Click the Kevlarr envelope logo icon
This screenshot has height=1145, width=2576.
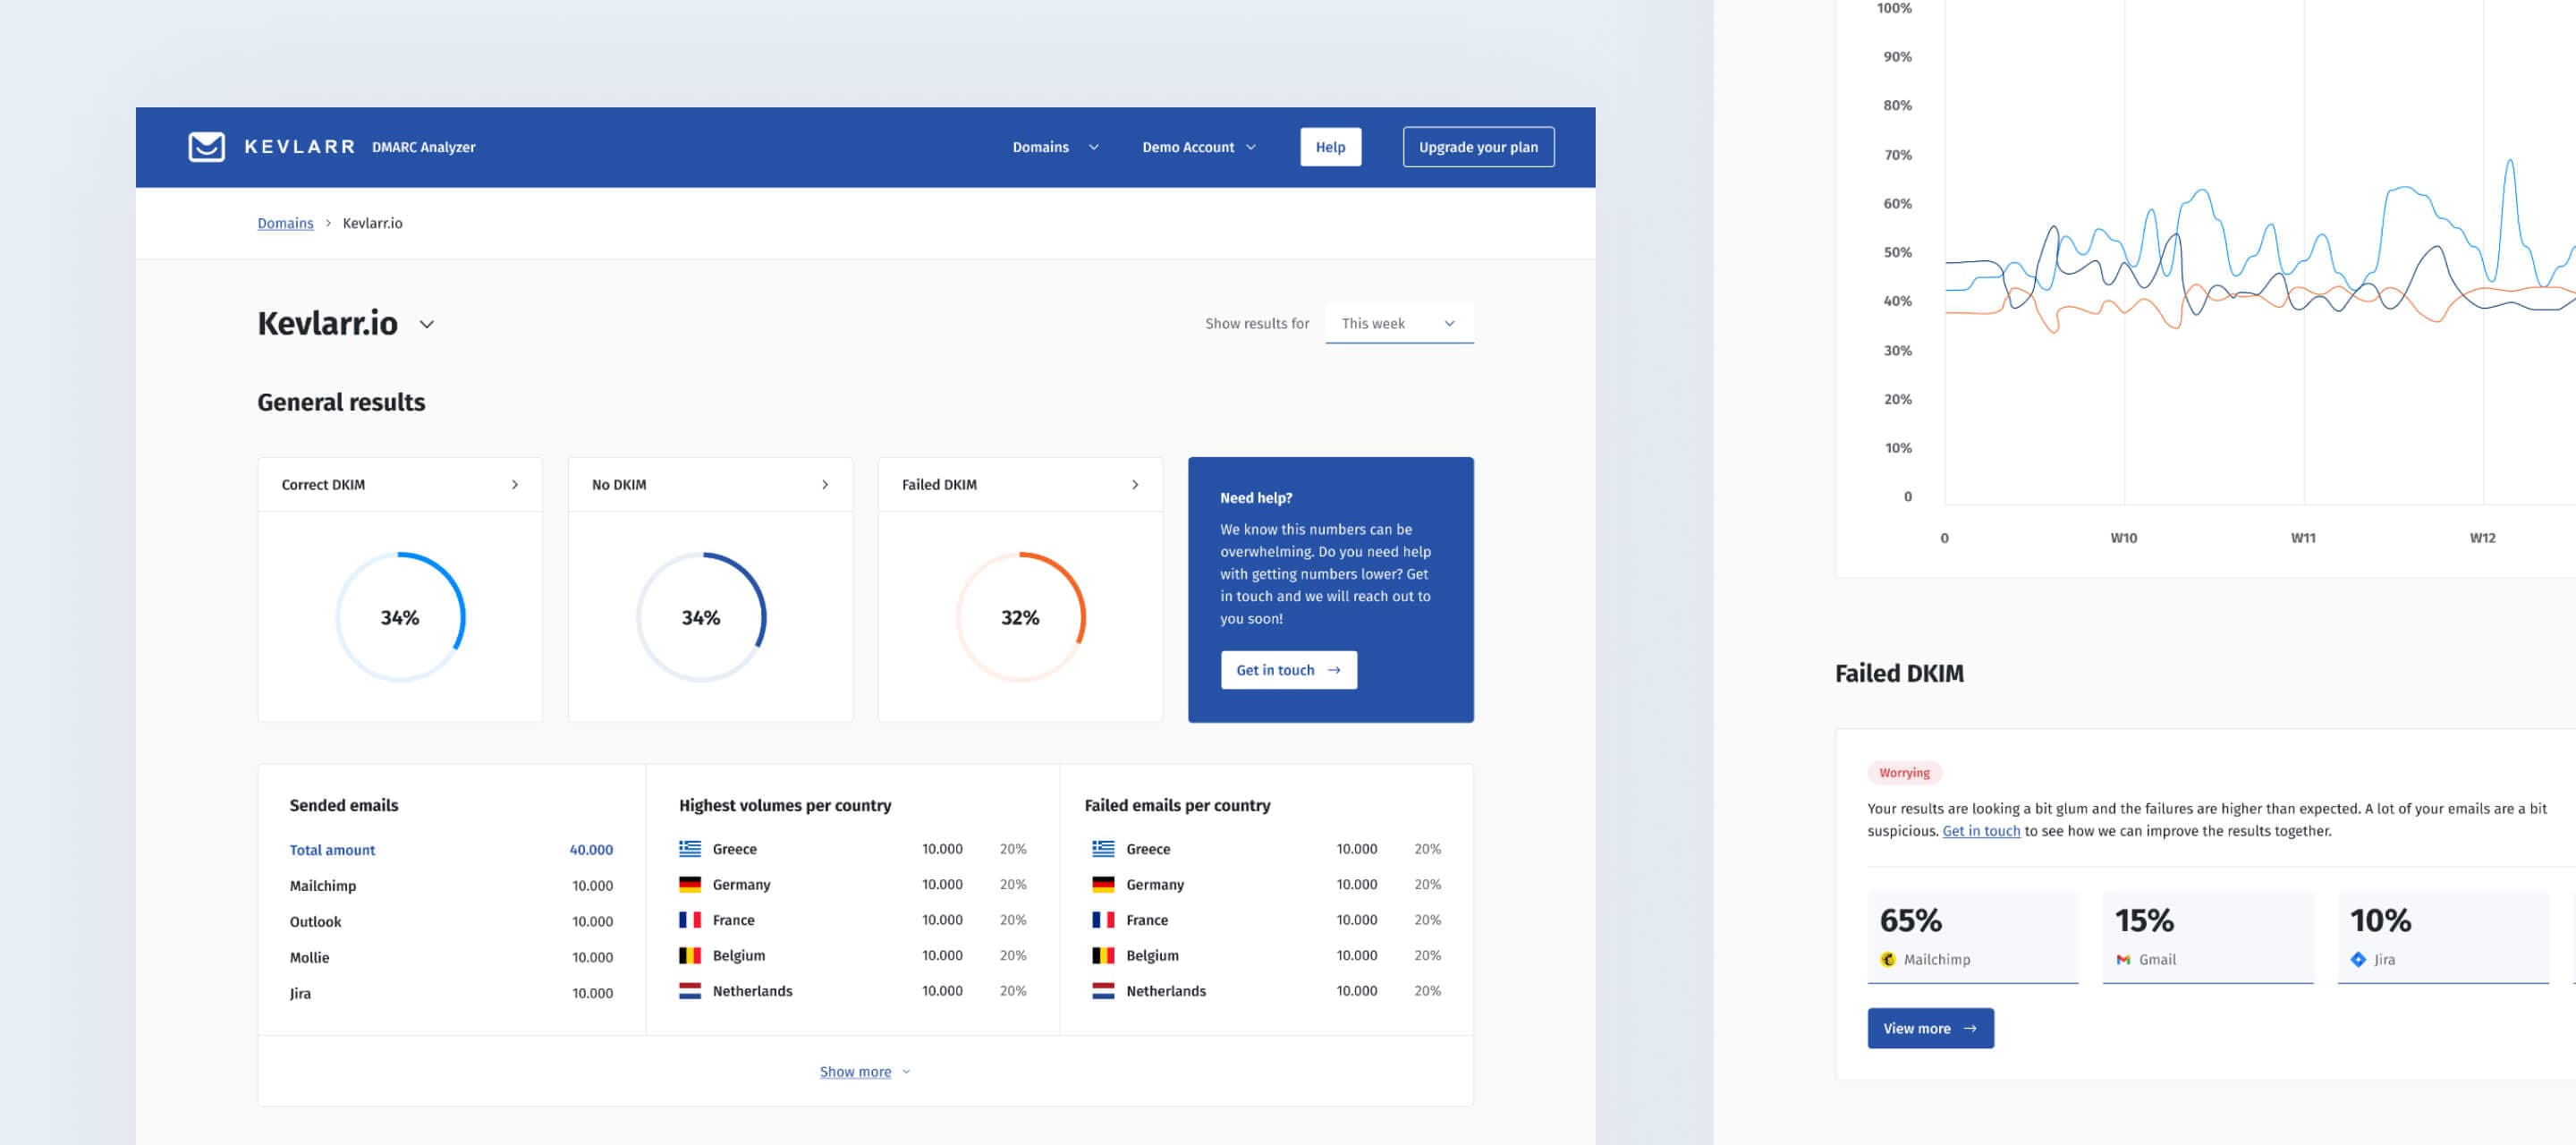point(206,147)
